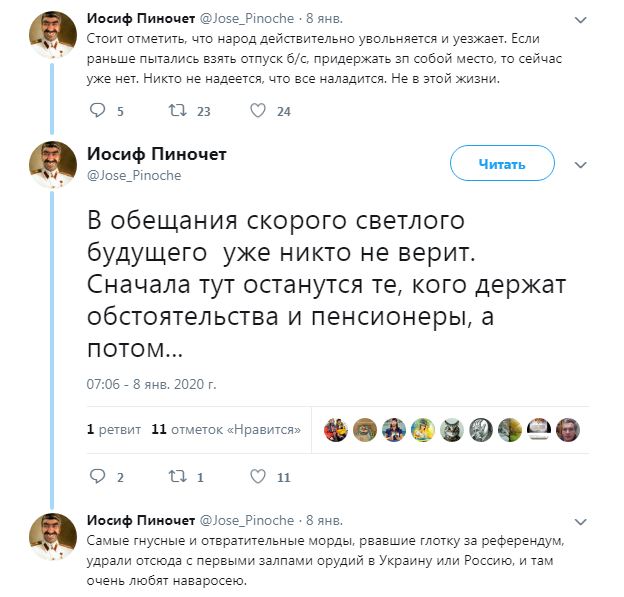Open the 07:06 - 8 янв. 2020 г. timestamp
The image size is (624, 597).
(x=152, y=383)
